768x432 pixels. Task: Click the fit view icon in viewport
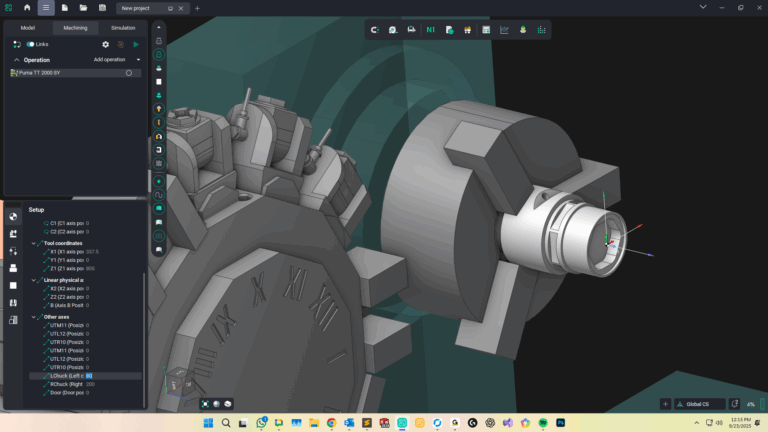[x=205, y=404]
